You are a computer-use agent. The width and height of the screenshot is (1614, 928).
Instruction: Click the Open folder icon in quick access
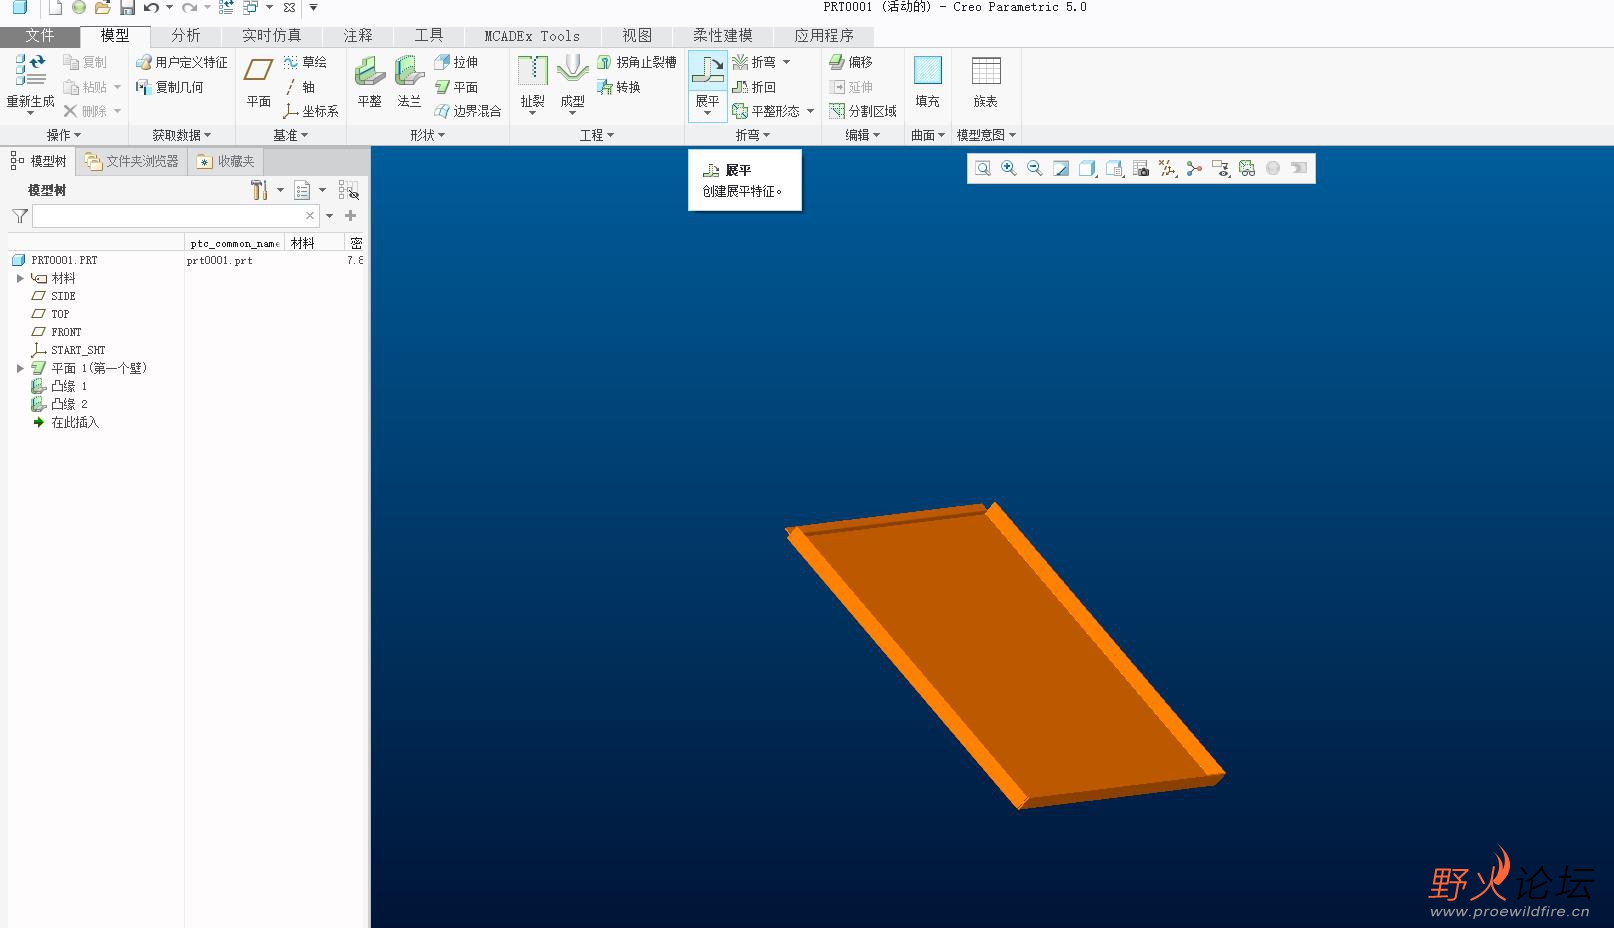pyautogui.click(x=102, y=8)
